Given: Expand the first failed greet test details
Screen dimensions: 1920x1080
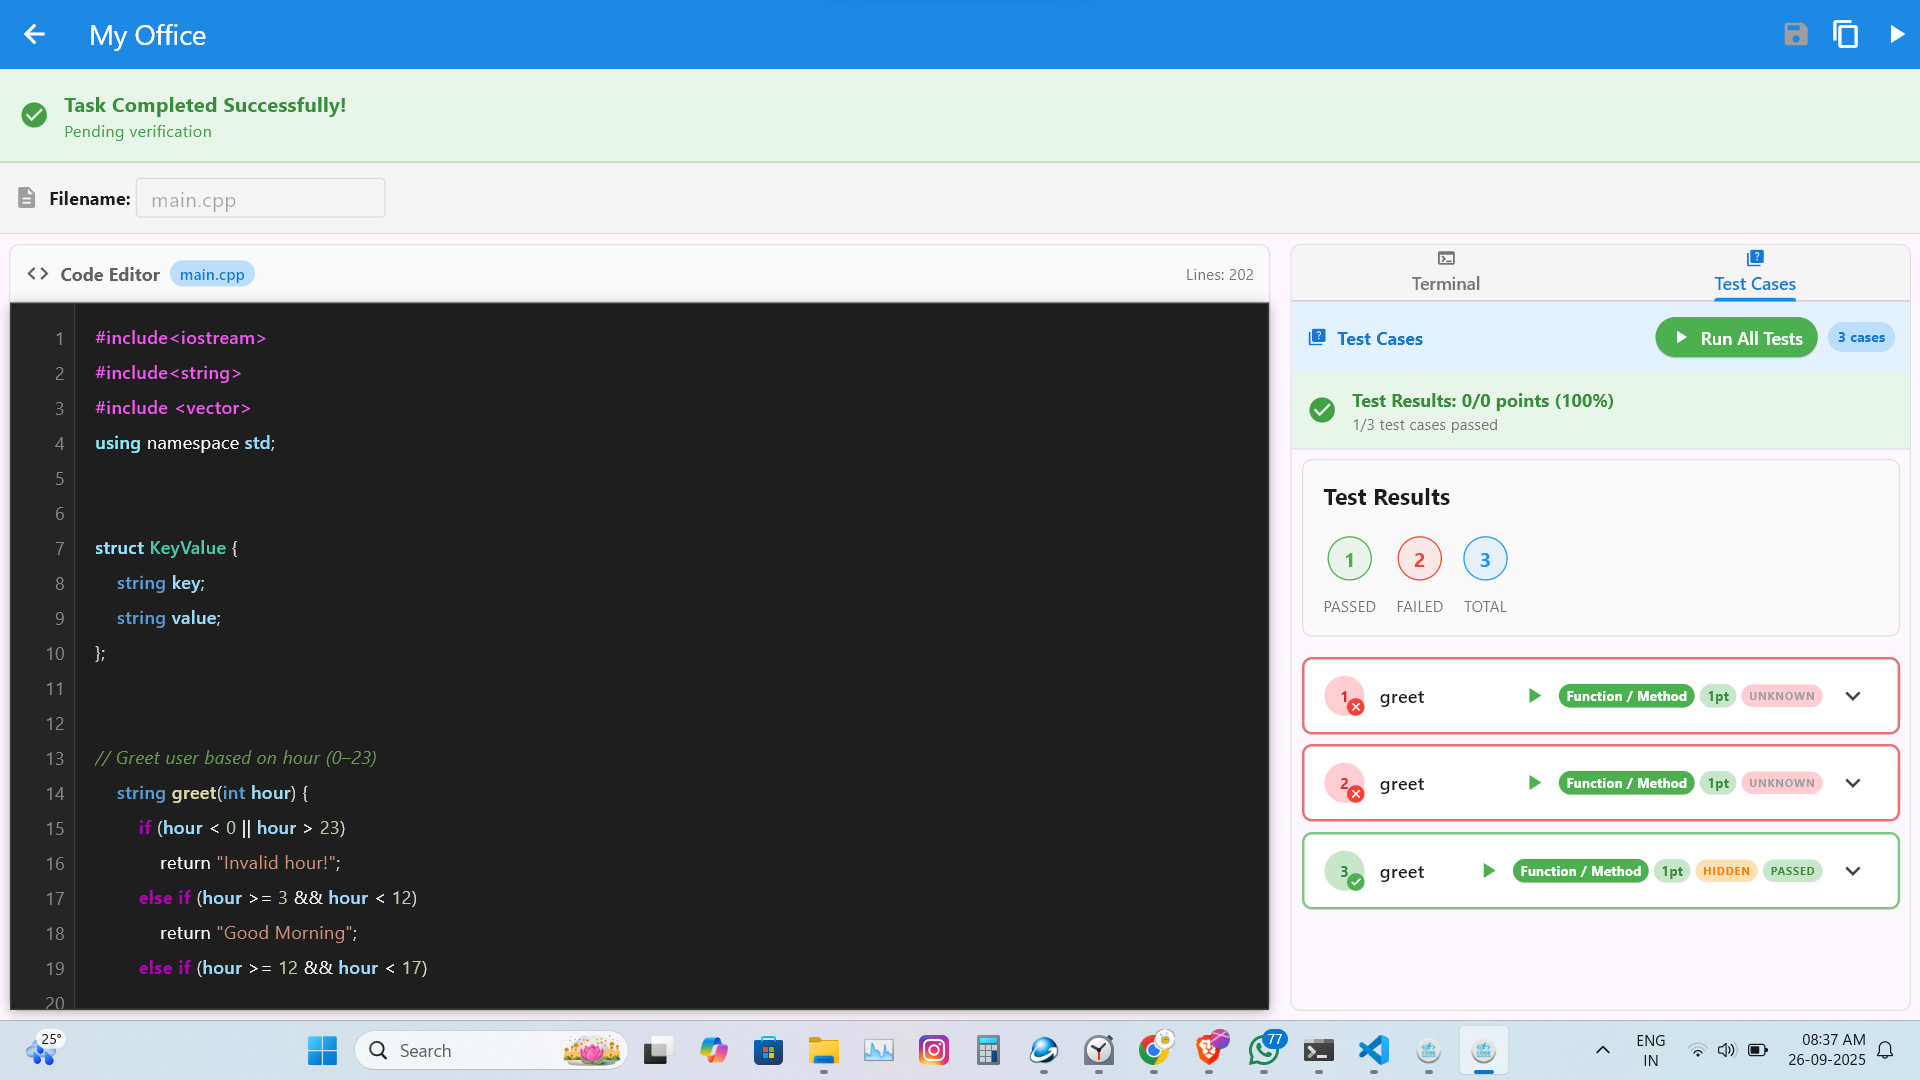Looking at the screenshot, I should click(x=1852, y=696).
